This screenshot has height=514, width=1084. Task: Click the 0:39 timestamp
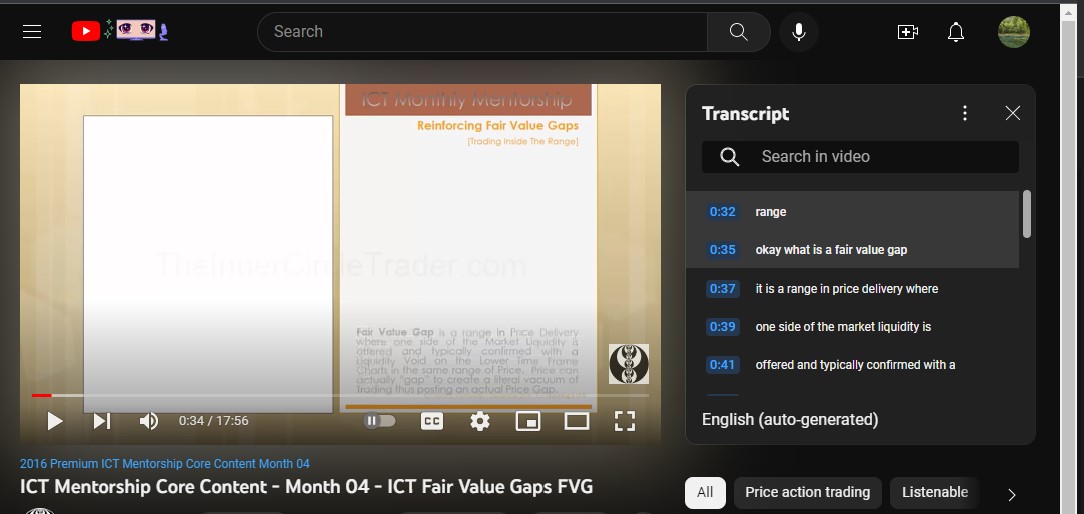pyautogui.click(x=722, y=327)
